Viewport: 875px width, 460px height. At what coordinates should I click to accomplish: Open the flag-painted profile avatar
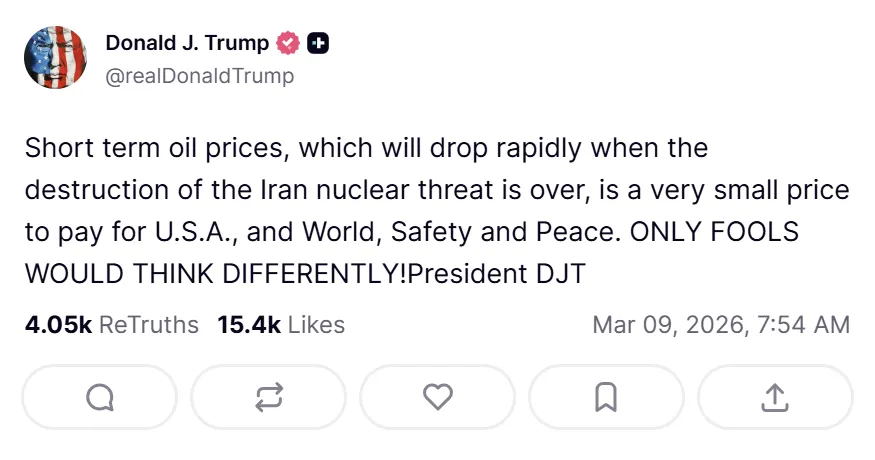pyautogui.click(x=55, y=58)
